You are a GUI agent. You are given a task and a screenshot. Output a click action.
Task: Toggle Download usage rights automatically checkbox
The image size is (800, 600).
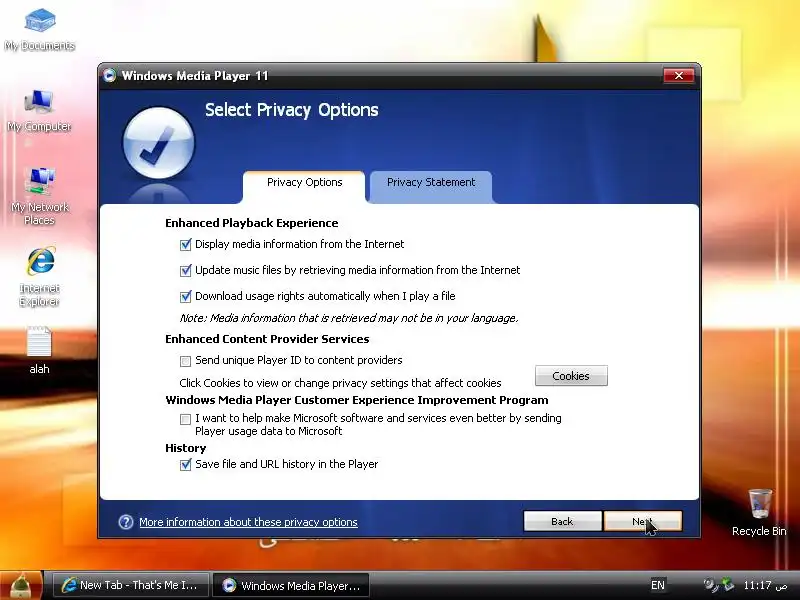click(186, 296)
